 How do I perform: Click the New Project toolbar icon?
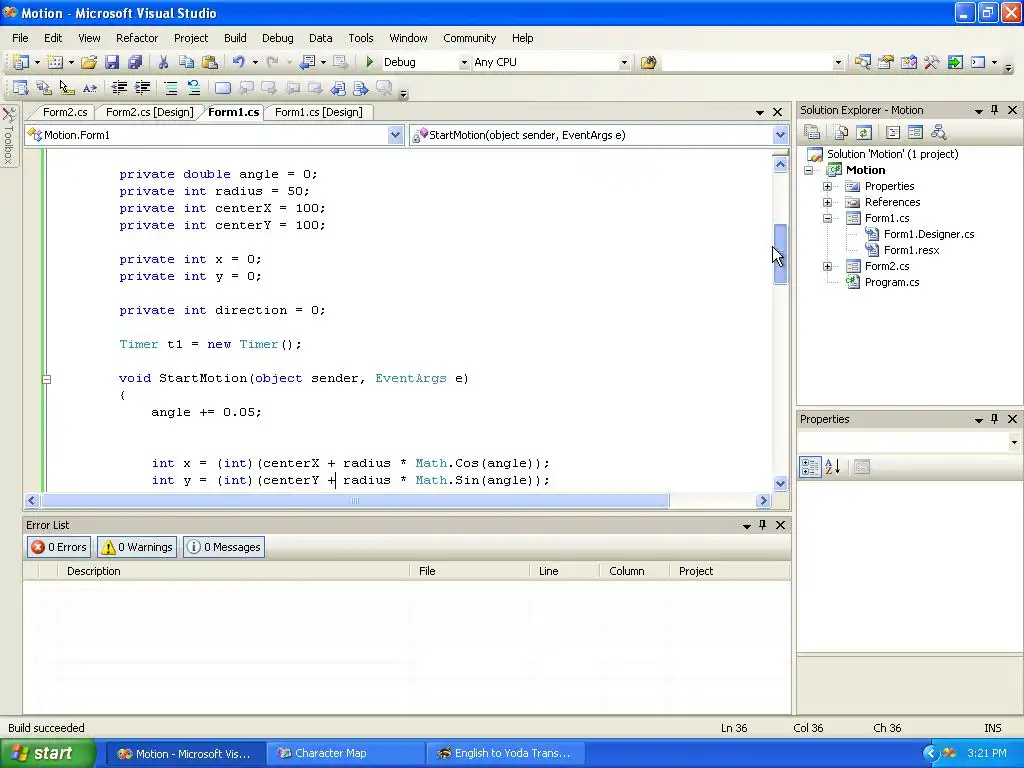coord(20,62)
